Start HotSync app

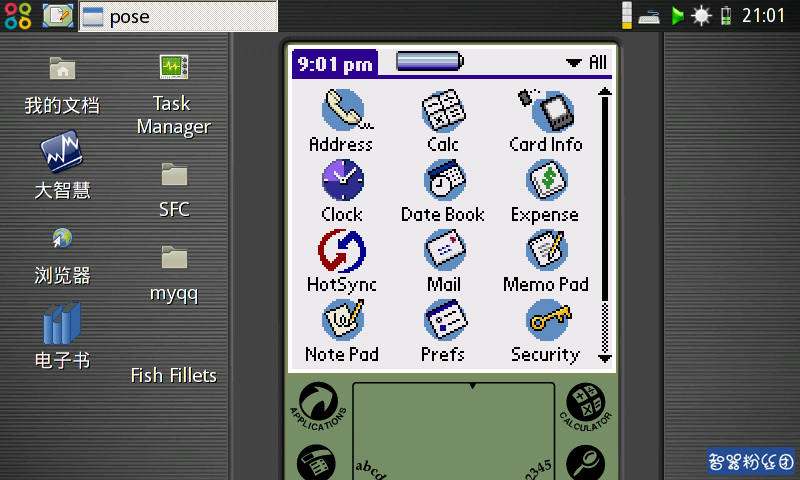tap(342, 261)
